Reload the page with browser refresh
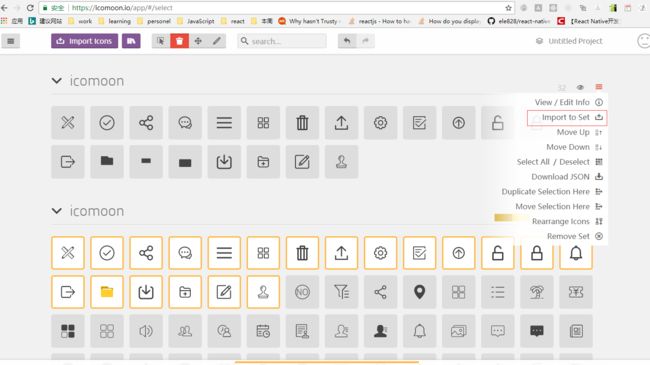The height and width of the screenshot is (365, 650). point(30,7)
